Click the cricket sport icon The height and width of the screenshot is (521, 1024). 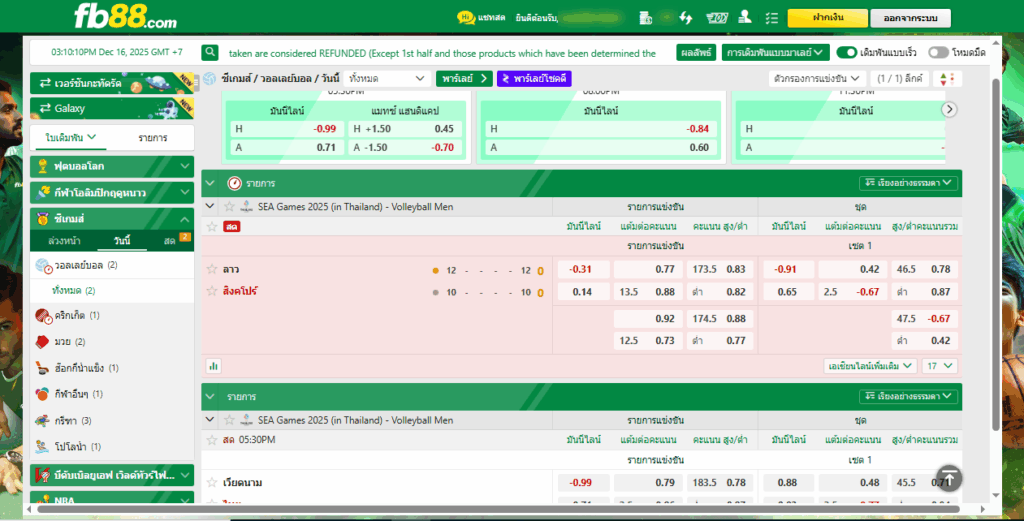pyautogui.click(x=43, y=316)
